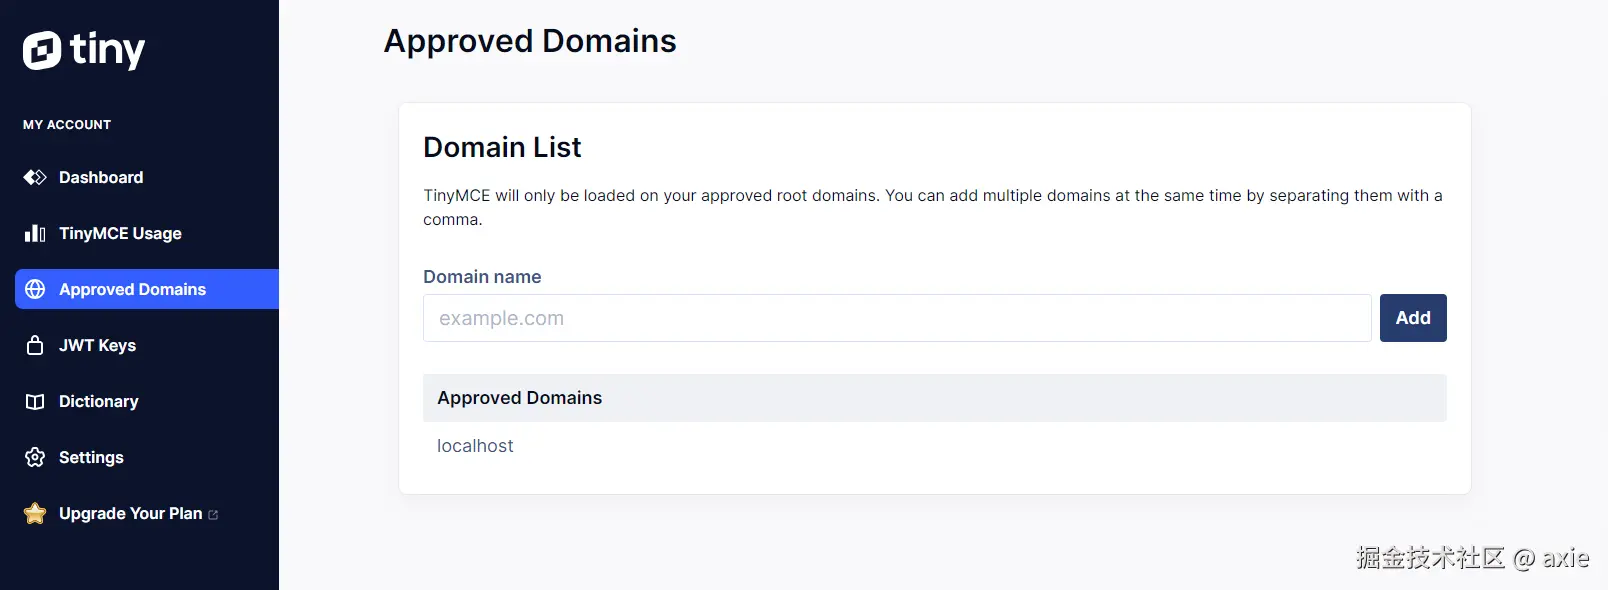The width and height of the screenshot is (1608, 590).
Task: Focus the Domain name input field
Action: click(x=896, y=318)
